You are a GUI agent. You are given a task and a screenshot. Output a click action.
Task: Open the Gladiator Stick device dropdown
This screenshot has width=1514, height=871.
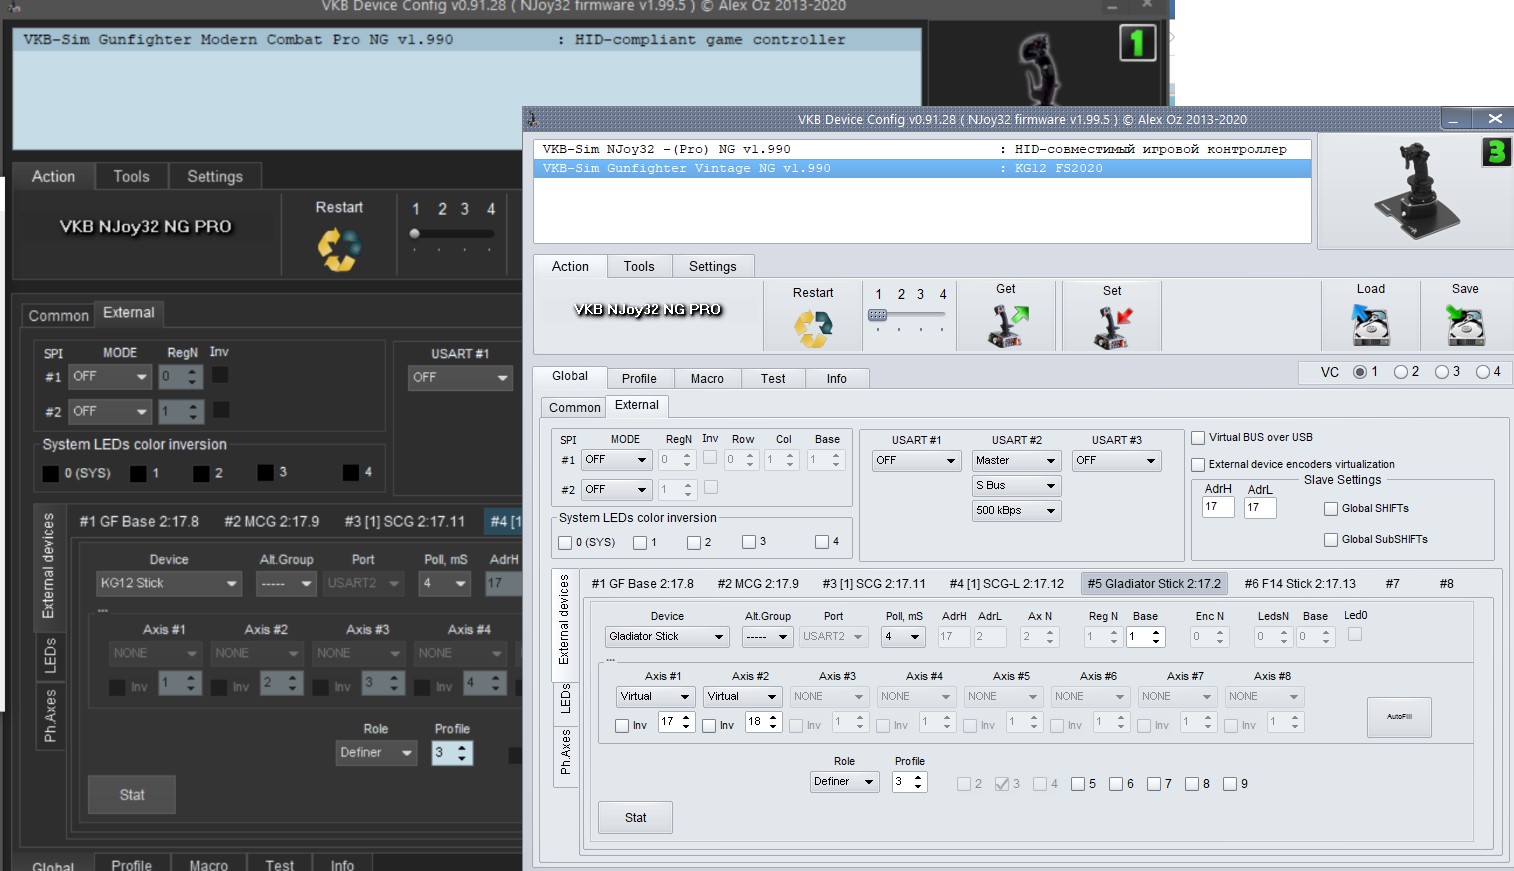tap(667, 637)
